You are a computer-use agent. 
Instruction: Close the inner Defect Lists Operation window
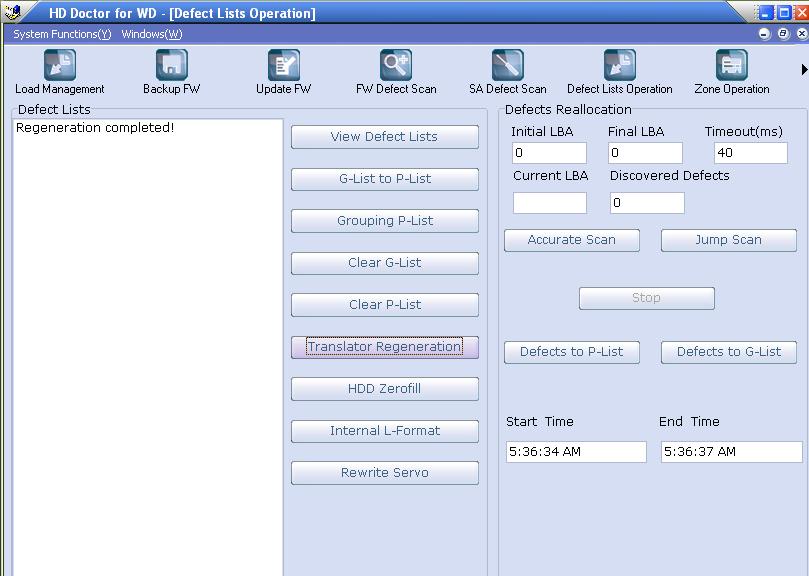(802, 34)
